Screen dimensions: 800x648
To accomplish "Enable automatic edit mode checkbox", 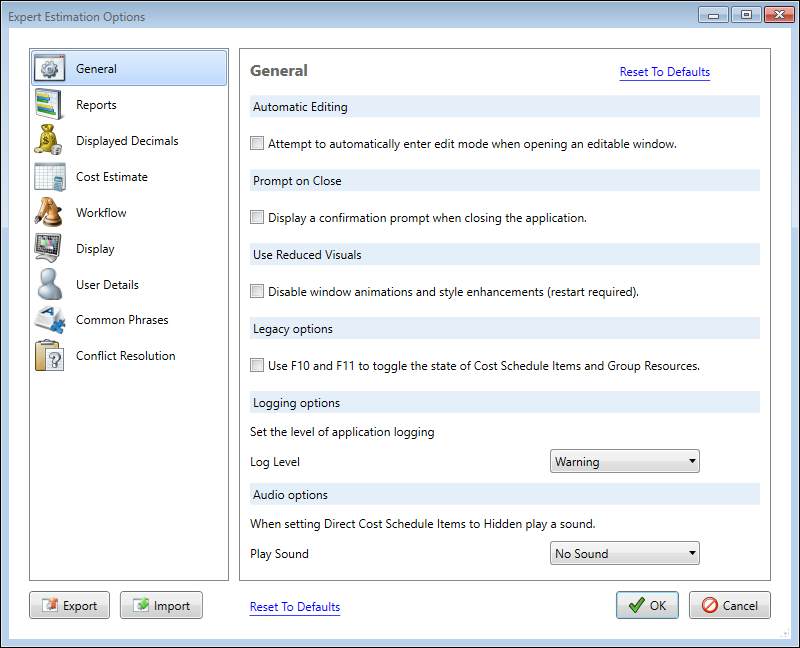I will coord(258,144).
